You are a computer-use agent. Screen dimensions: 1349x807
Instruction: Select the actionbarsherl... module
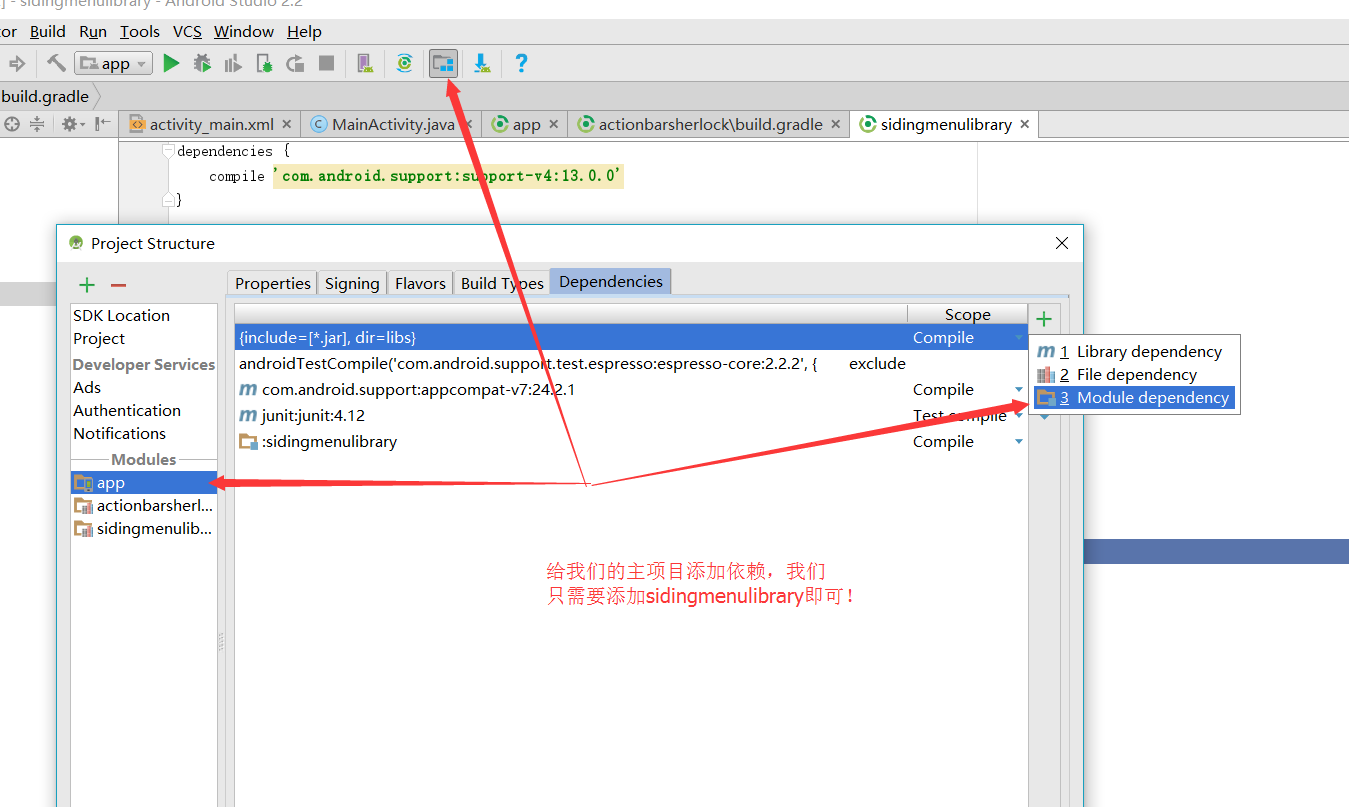tap(144, 506)
